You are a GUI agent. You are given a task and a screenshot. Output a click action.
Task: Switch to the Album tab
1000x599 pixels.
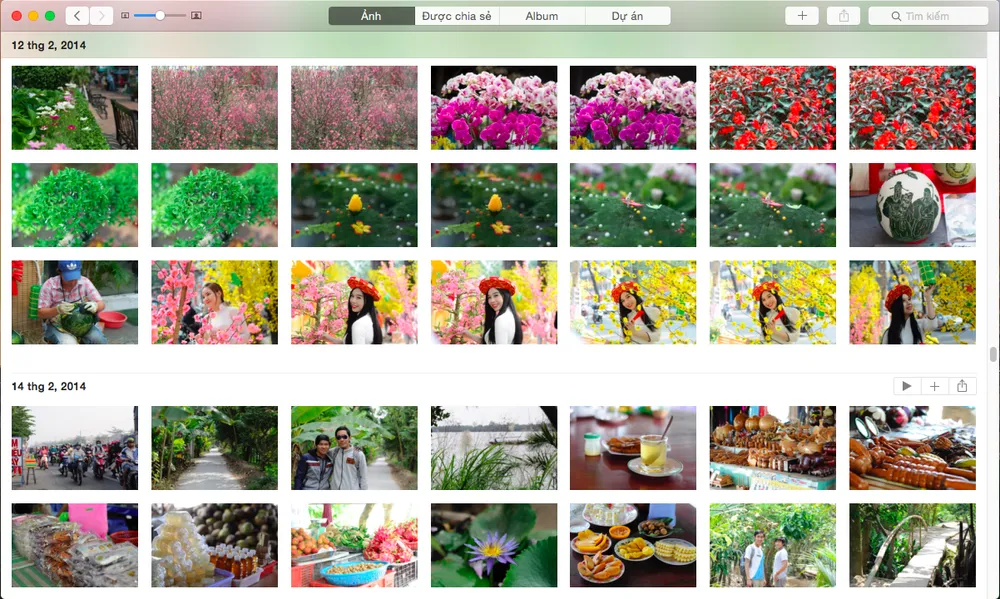tap(541, 16)
